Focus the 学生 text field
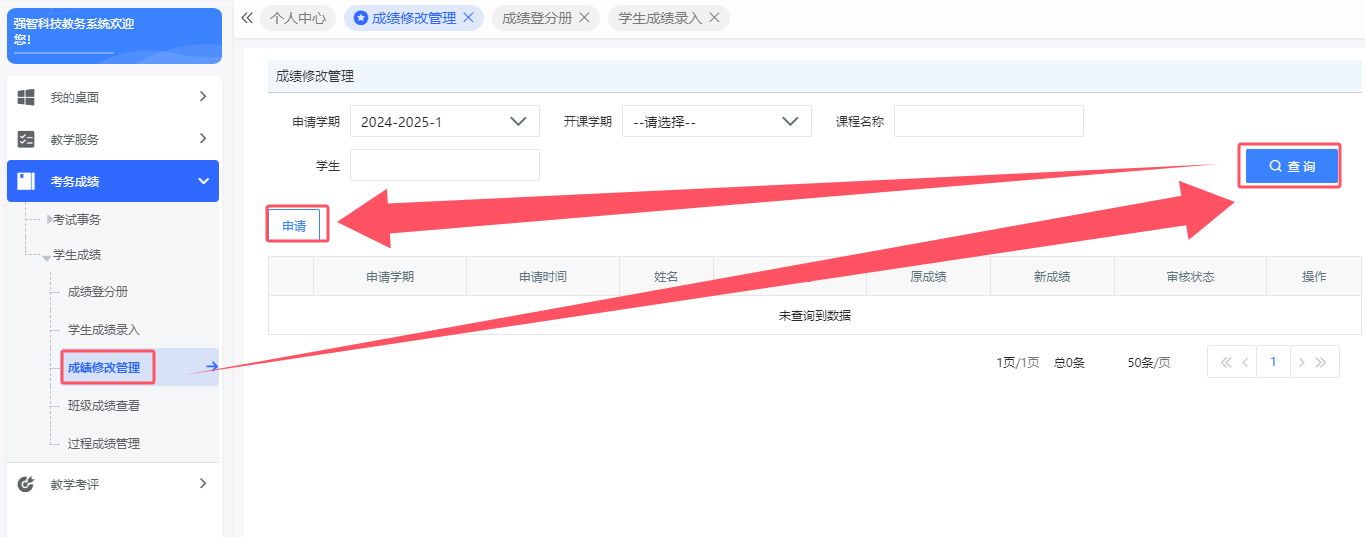The height and width of the screenshot is (537, 1365). coord(444,166)
